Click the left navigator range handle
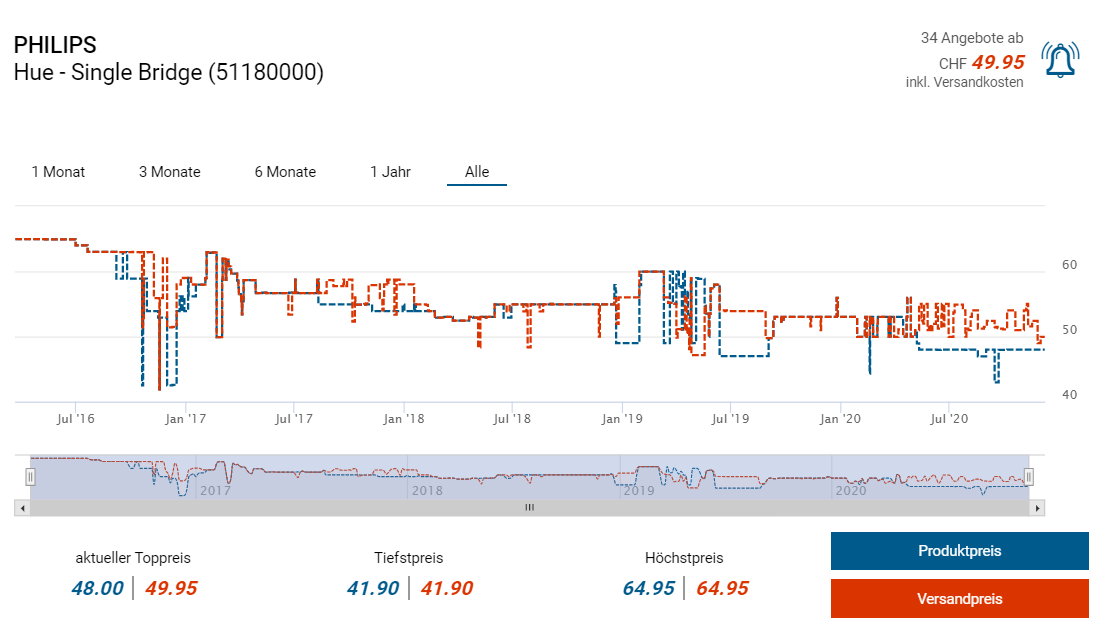 tap(30, 477)
